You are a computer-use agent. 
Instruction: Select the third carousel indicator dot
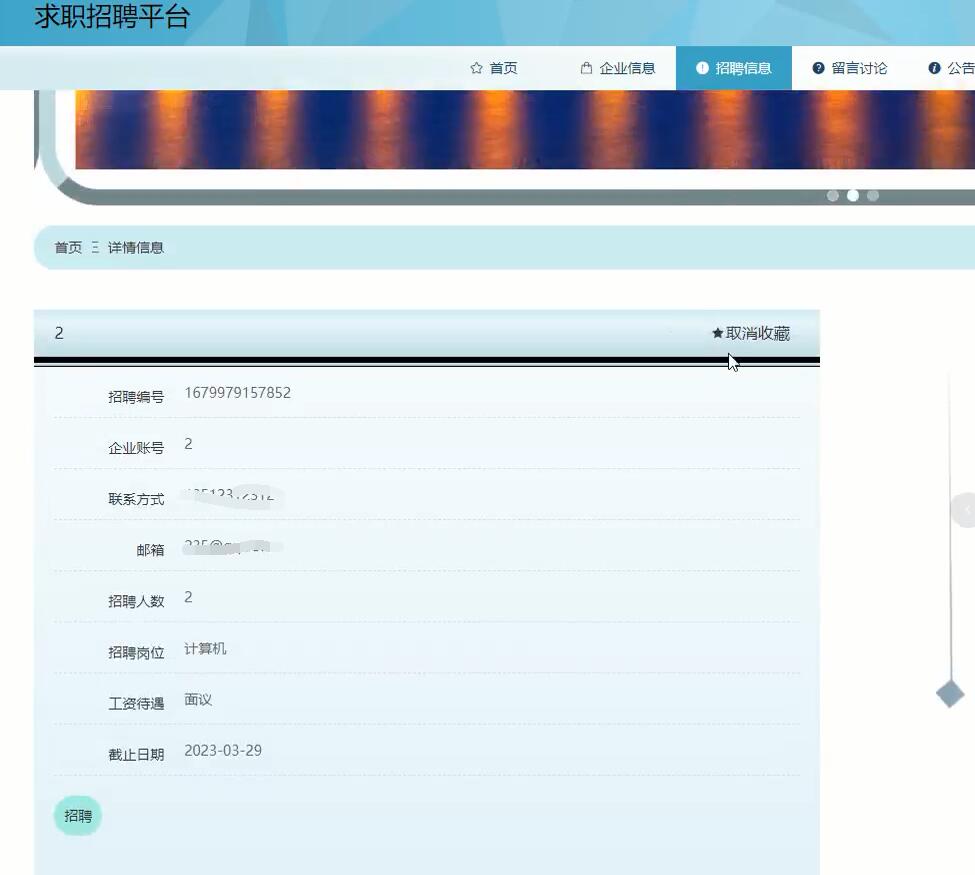tap(873, 196)
